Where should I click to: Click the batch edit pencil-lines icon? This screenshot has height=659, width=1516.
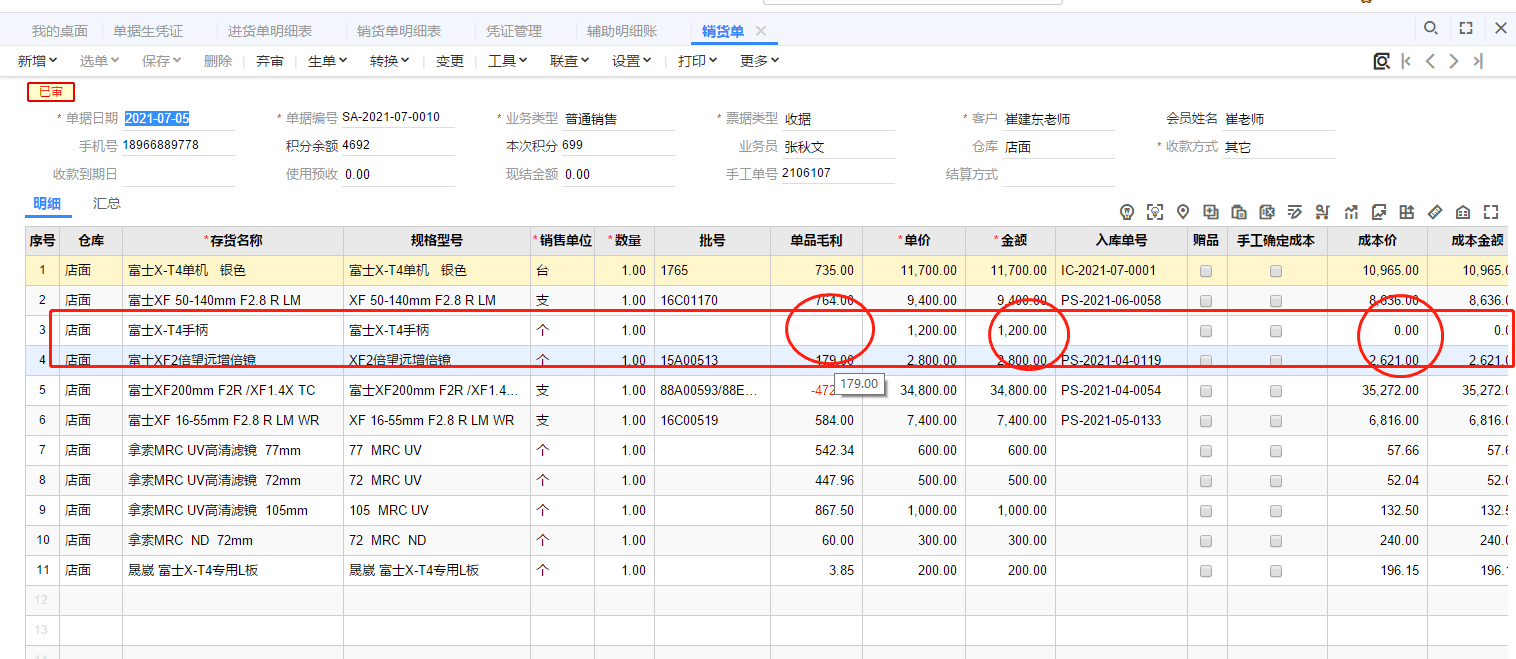[x=1295, y=212]
